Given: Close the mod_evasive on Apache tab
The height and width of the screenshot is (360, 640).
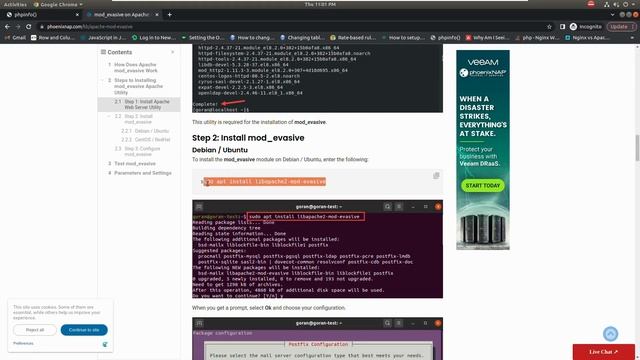Looking at the screenshot, I should tap(157, 15).
